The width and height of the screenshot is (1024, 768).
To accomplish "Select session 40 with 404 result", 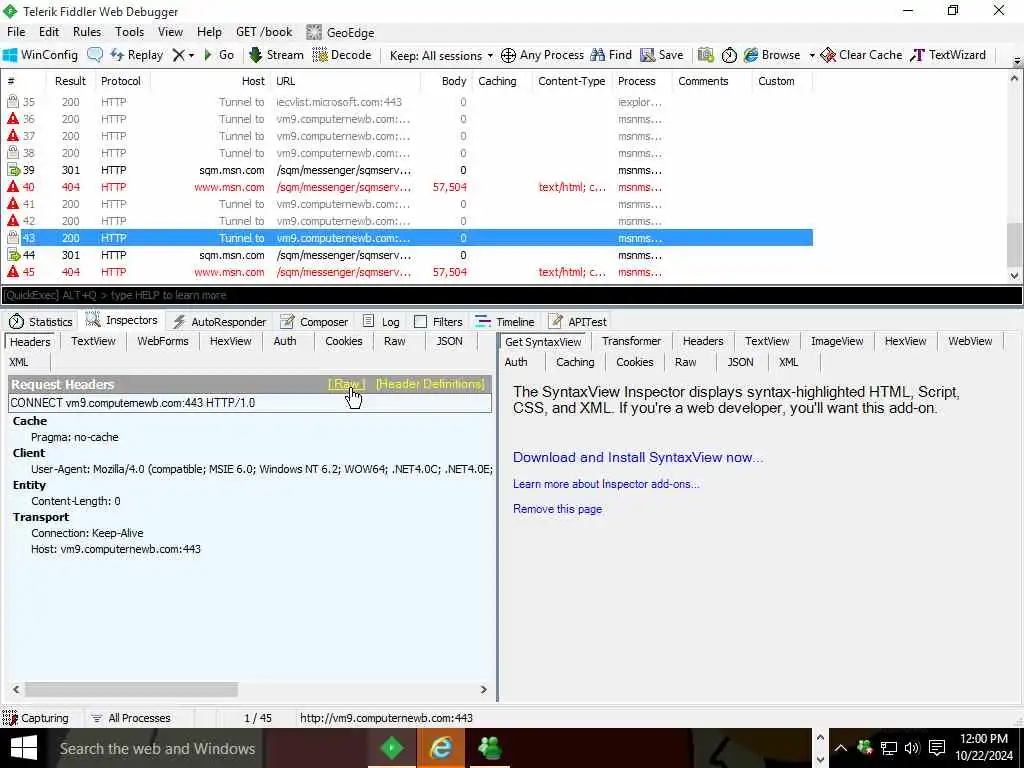I will [409, 187].
